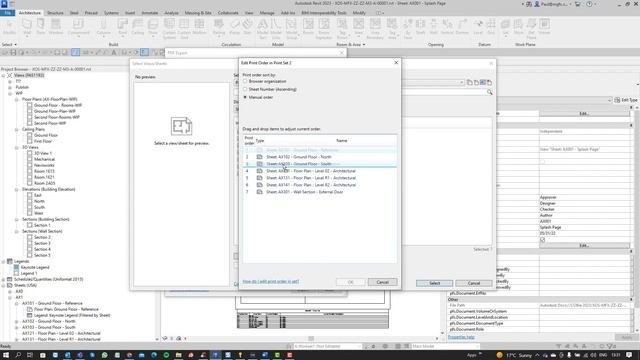
Task: Open the Properties help link
Action: pos(461,337)
